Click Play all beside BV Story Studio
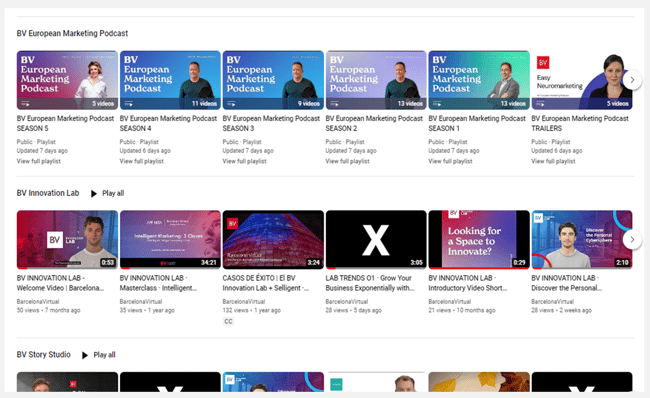 [x=99, y=355]
